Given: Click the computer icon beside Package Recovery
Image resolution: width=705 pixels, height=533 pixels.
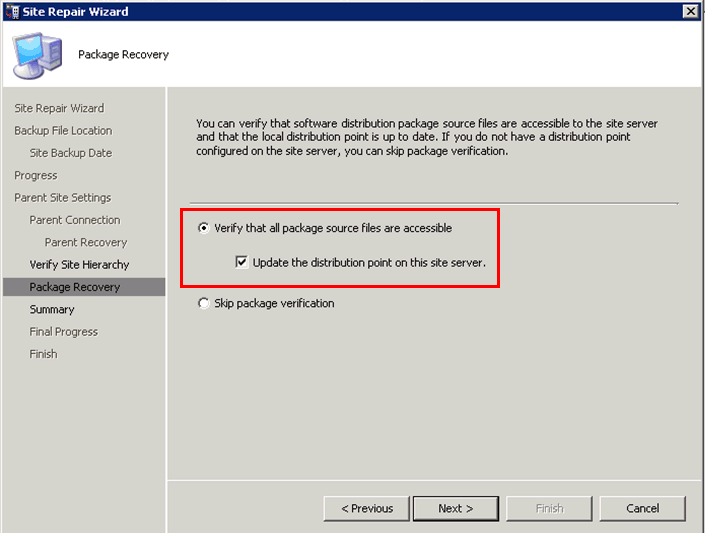Looking at the screenshot, I should 37,55.
